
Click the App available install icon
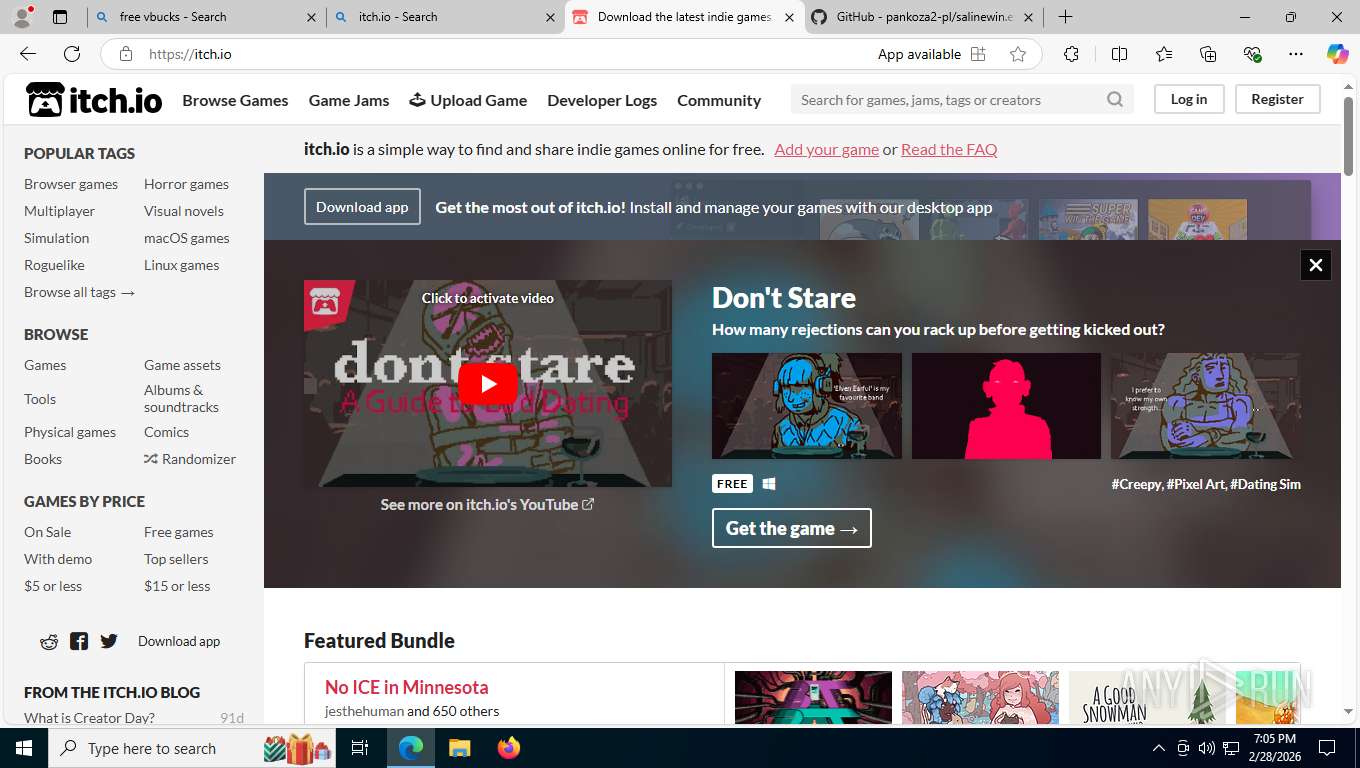pyautogui.click(x=978, y=54)
